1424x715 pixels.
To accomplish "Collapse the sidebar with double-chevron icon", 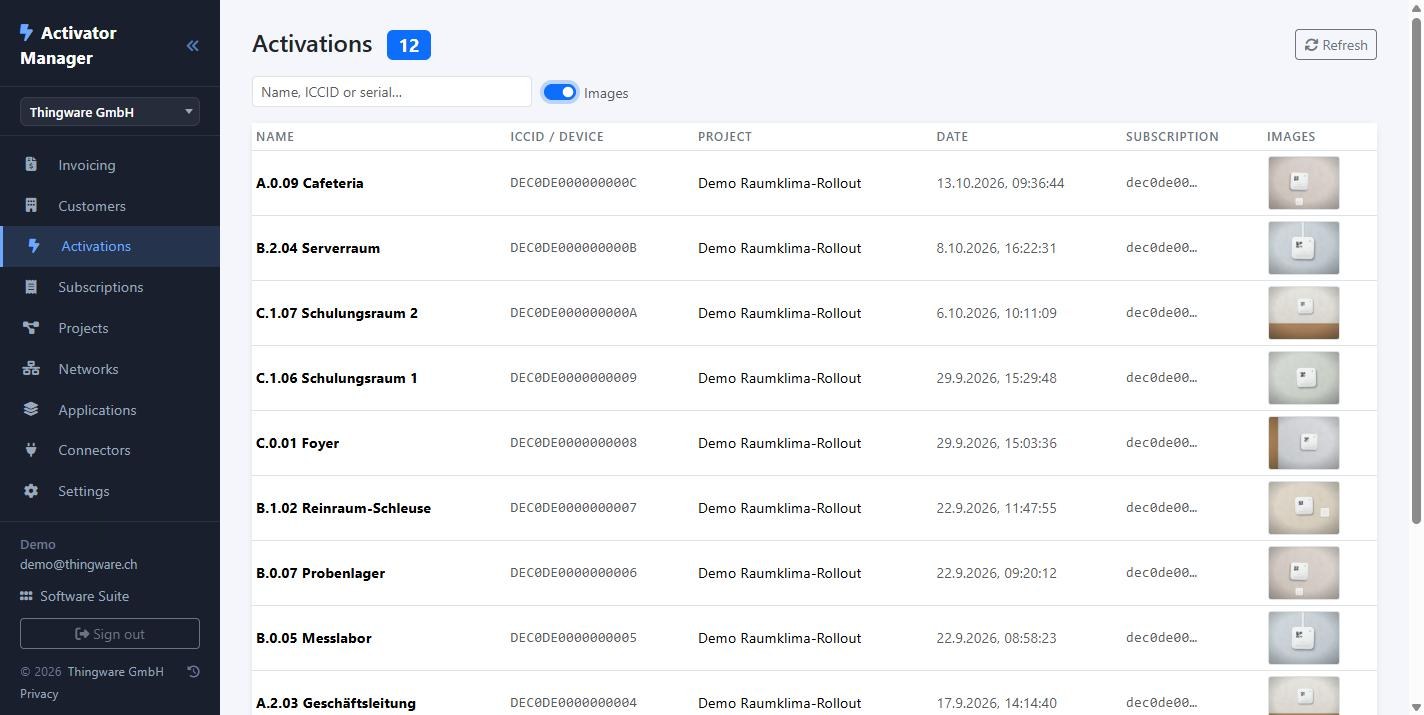I will click(x=192, y=45).
